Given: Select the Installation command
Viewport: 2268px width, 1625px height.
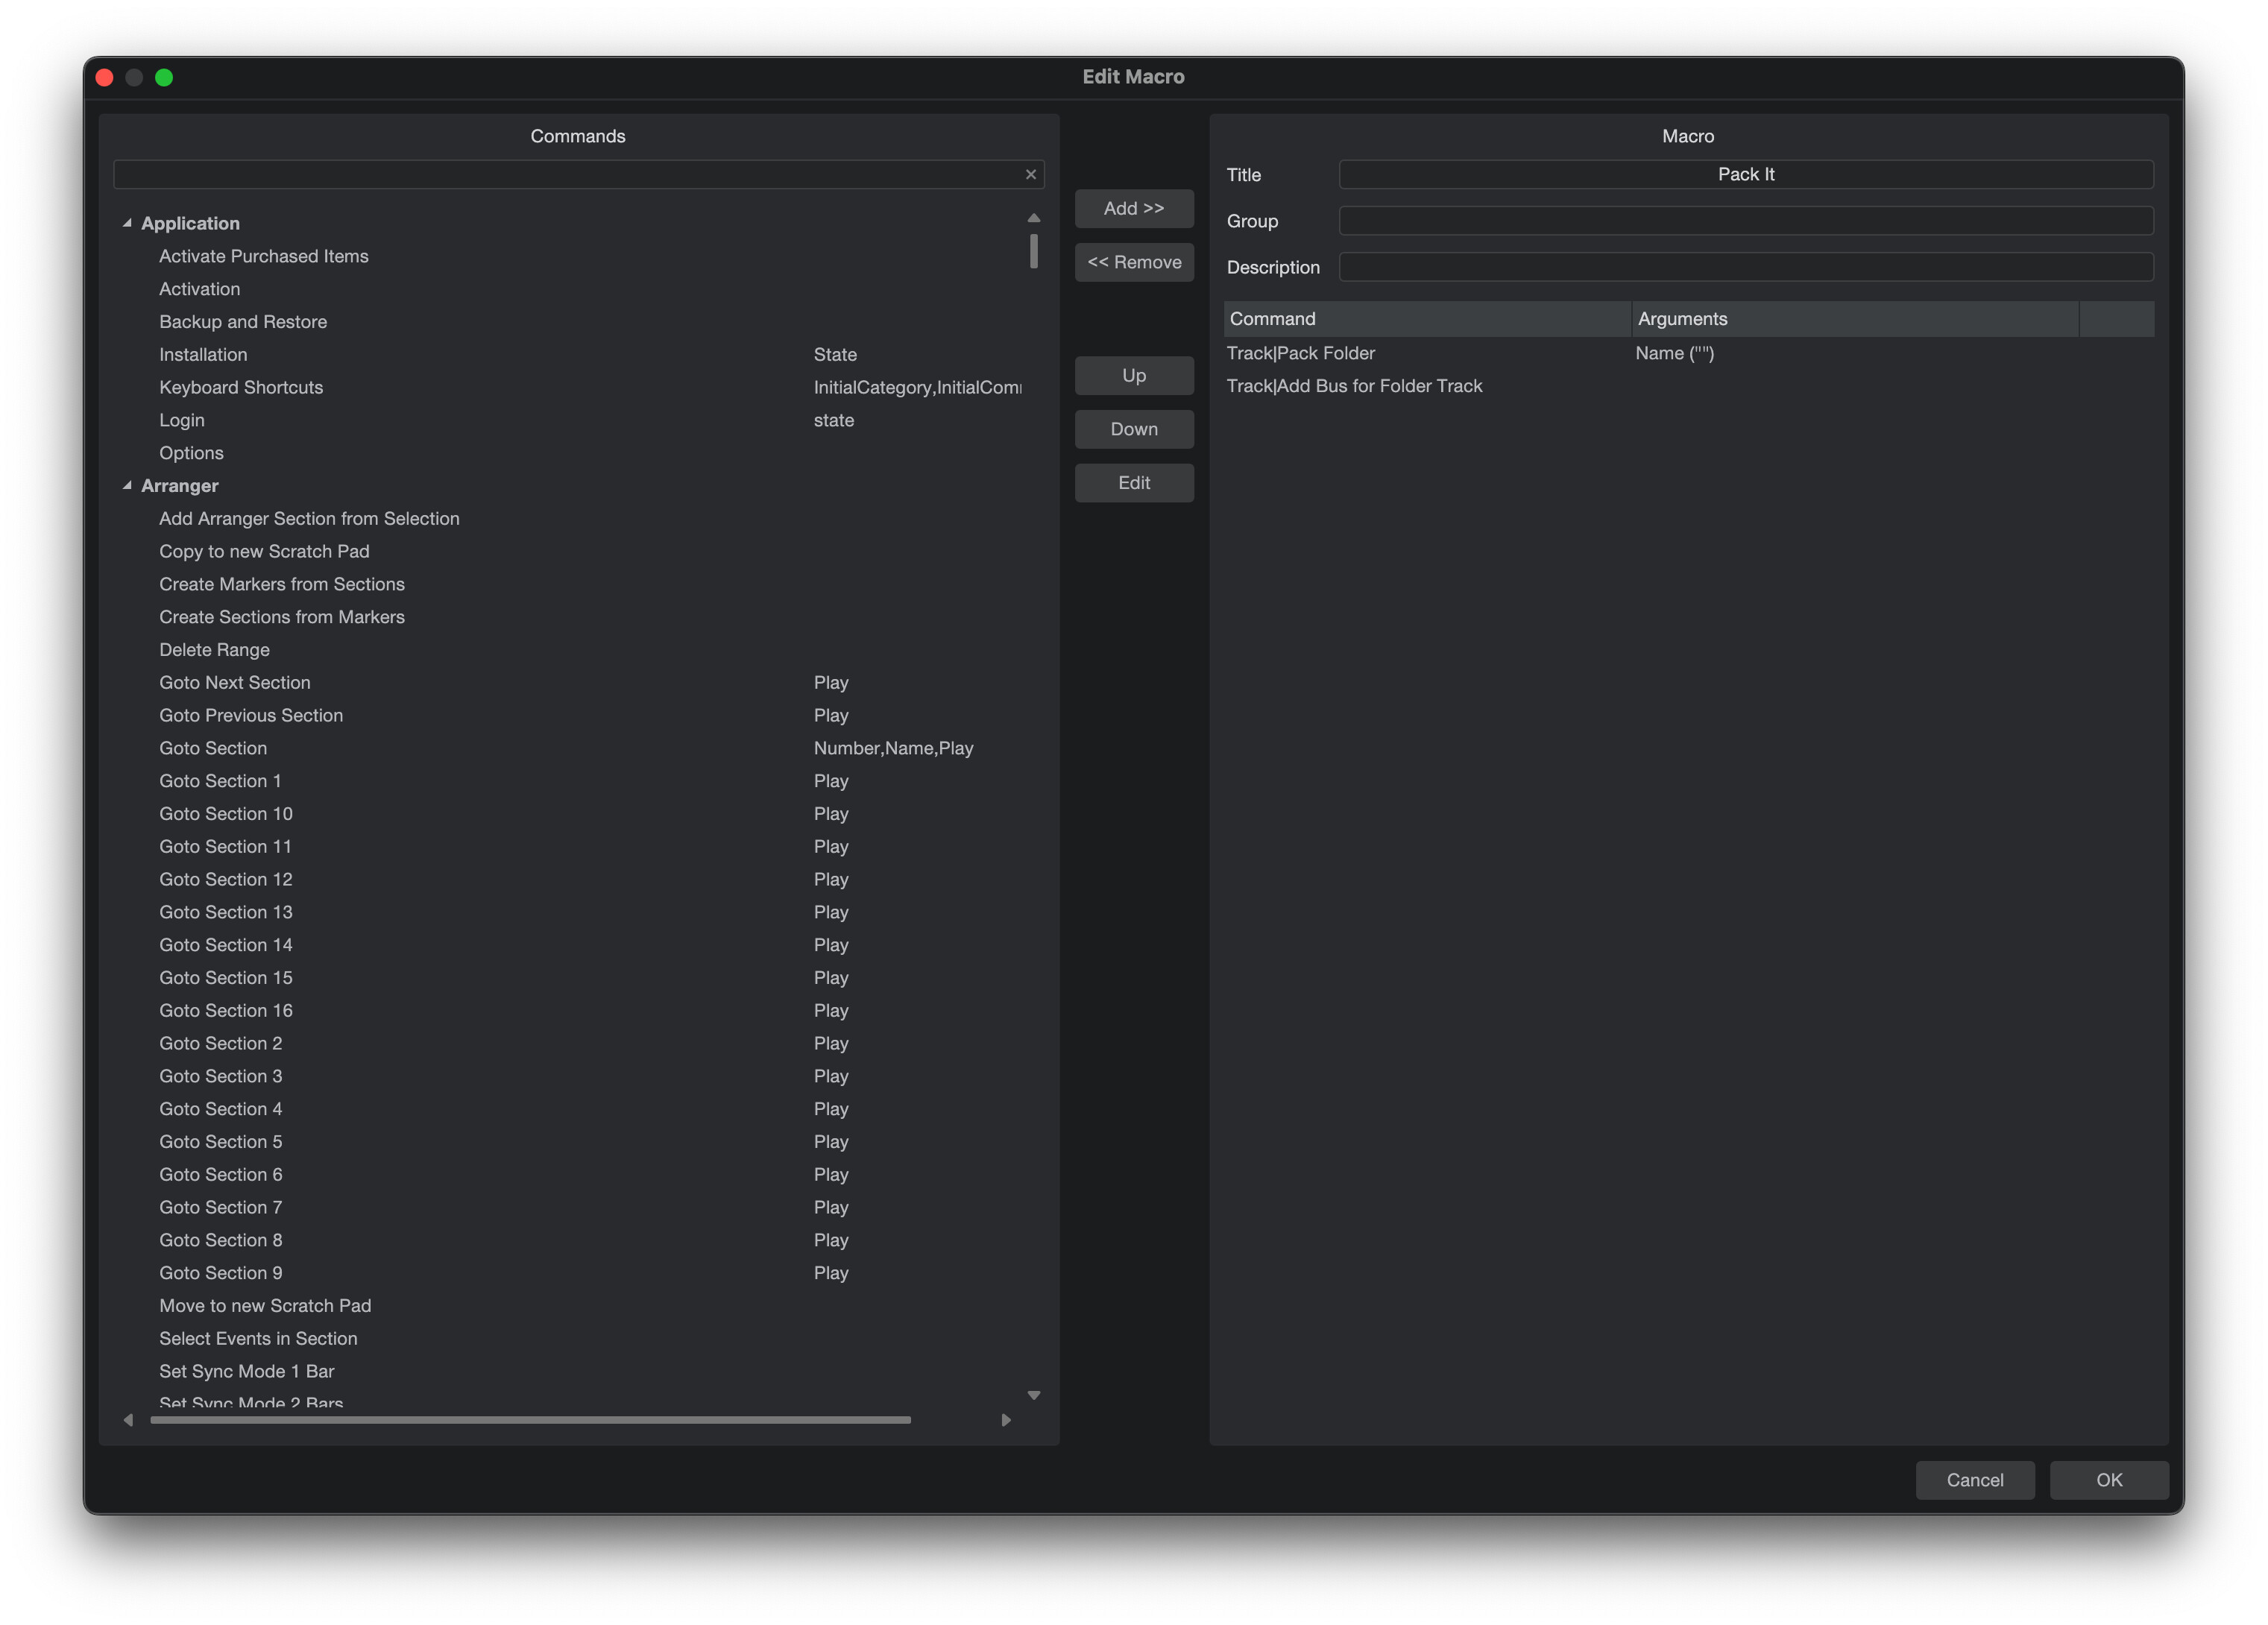Looking at the screenshot, I should (203, 355).
